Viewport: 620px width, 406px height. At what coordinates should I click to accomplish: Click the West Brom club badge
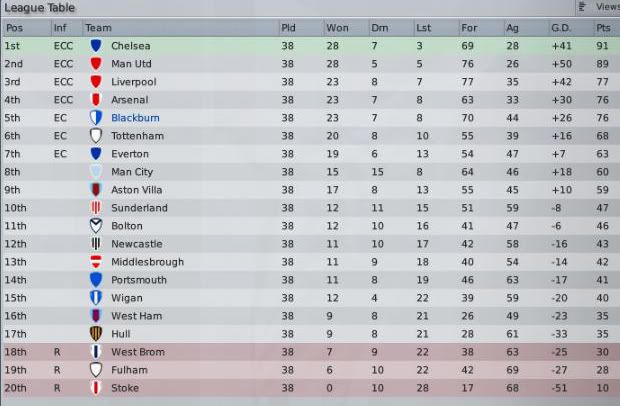coord(96,352)
